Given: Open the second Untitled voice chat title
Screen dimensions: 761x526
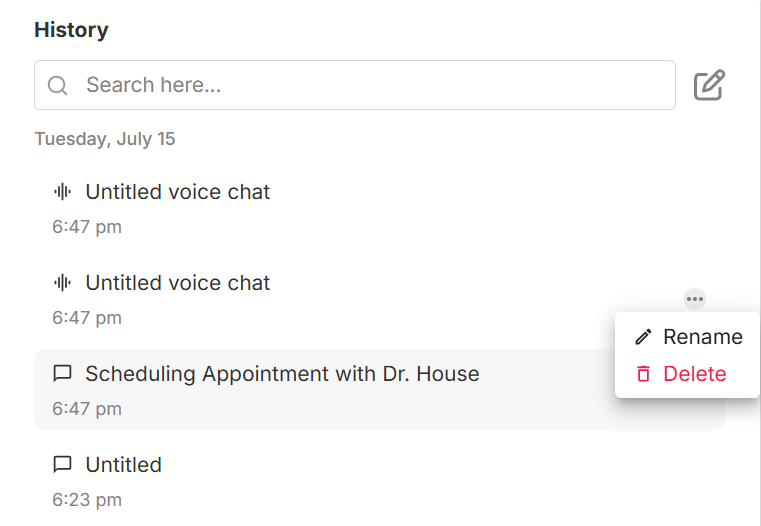Looking at the screenshot, I should 178,283.
